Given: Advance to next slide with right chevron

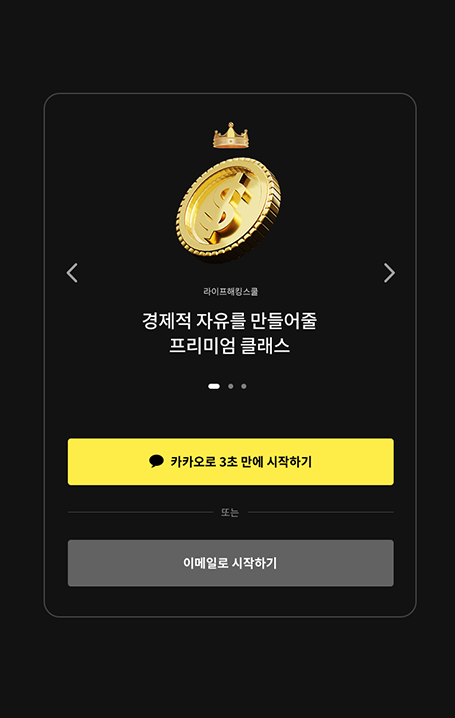Looking at the screenshot, I should click(389, 273).
